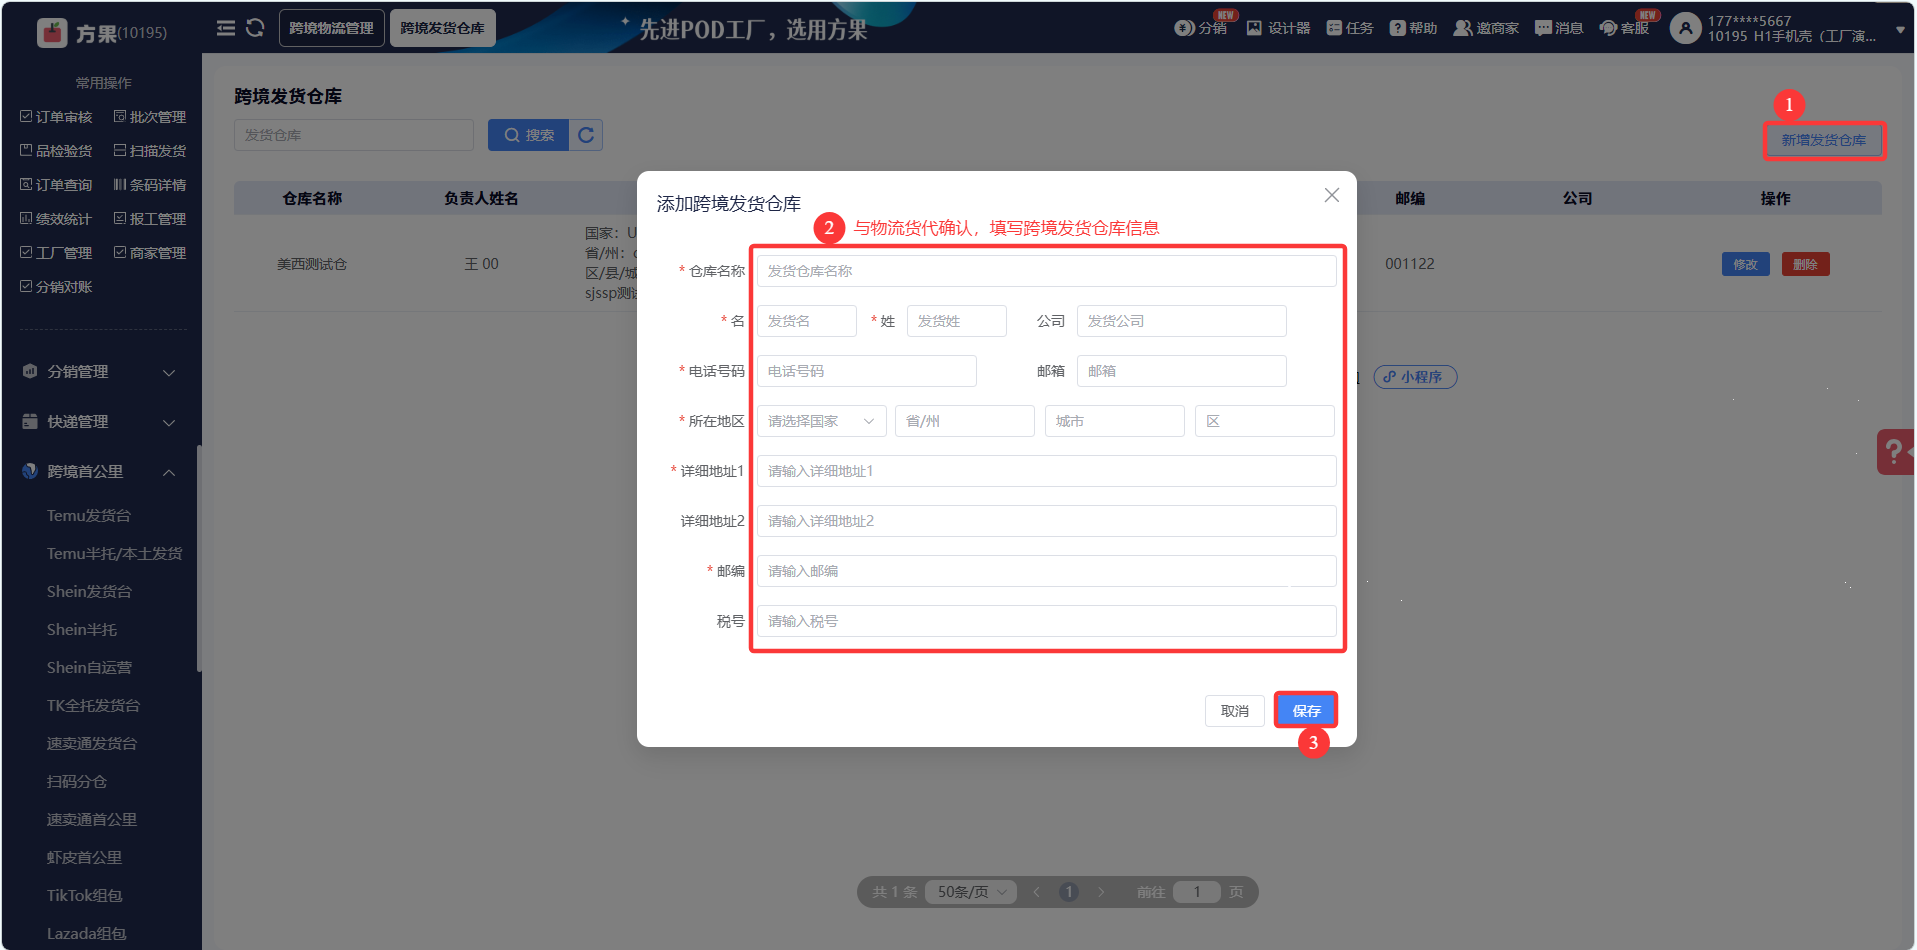
Task: Focus the 电话号码 input field
Action: click(866, 371)
